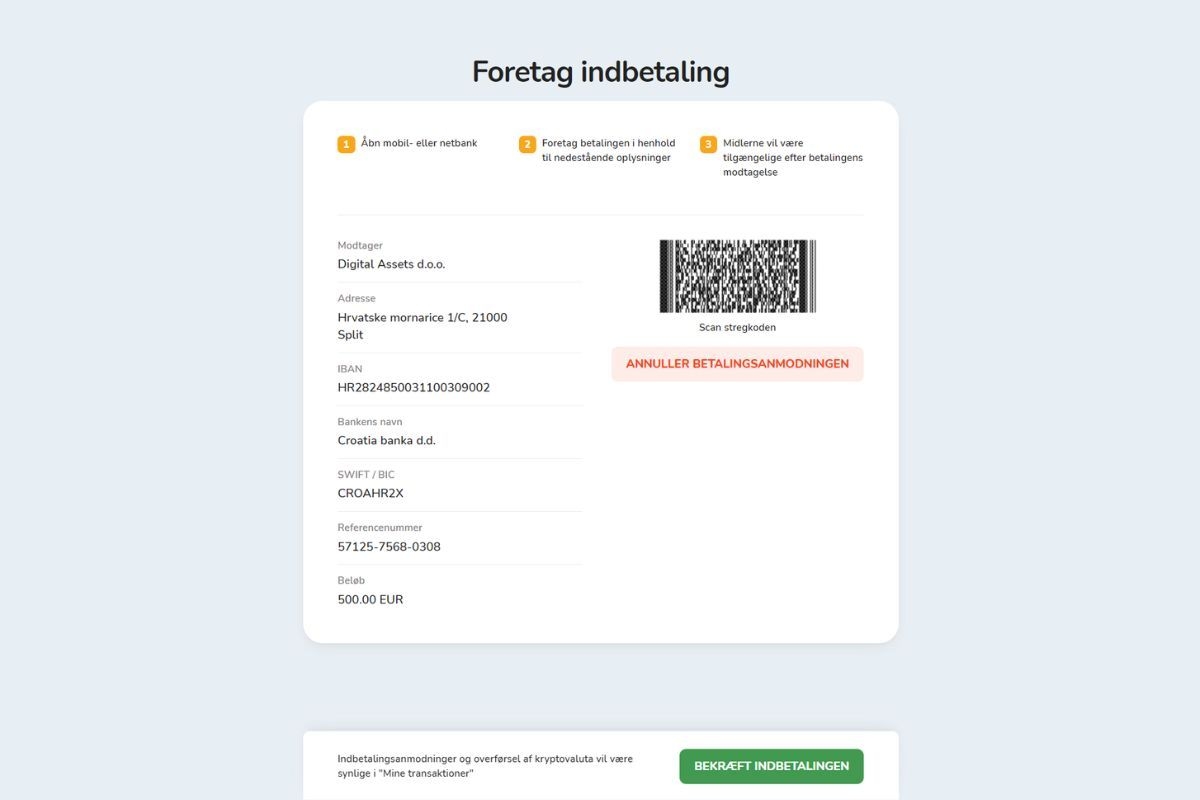Select the IBAN number HR2824850031100309002
Screen dimensions: 1200x800
pyautogui.click(x=414, y=388)
